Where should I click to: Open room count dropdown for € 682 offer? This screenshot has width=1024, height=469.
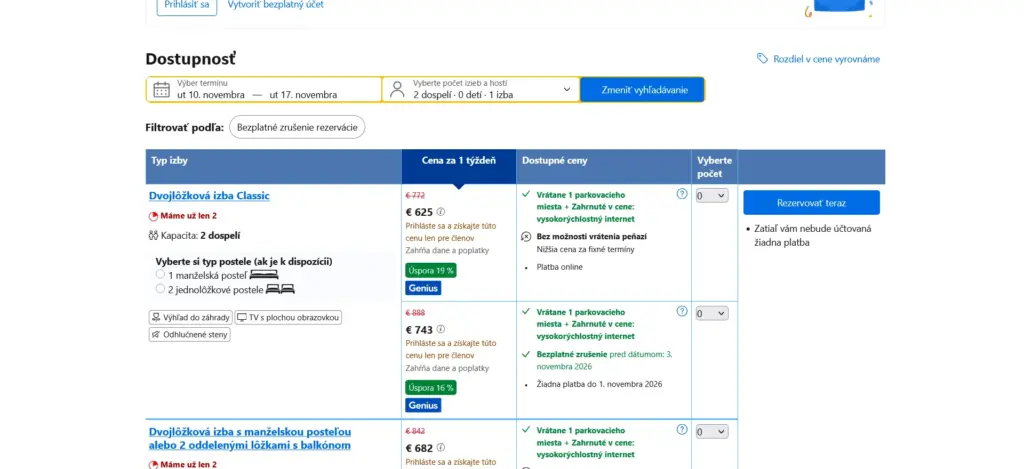coord(712,432)
